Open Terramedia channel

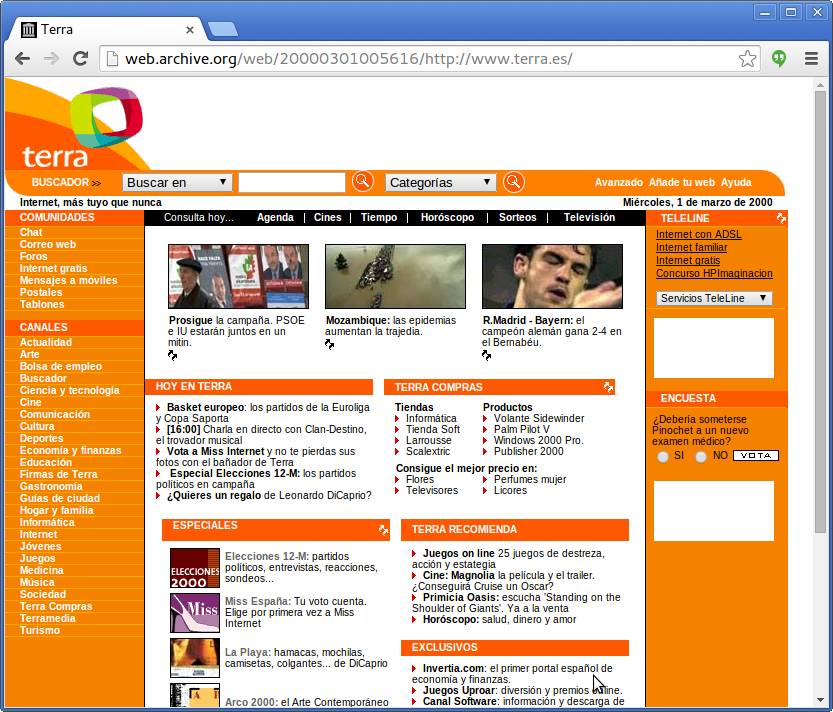48,618
